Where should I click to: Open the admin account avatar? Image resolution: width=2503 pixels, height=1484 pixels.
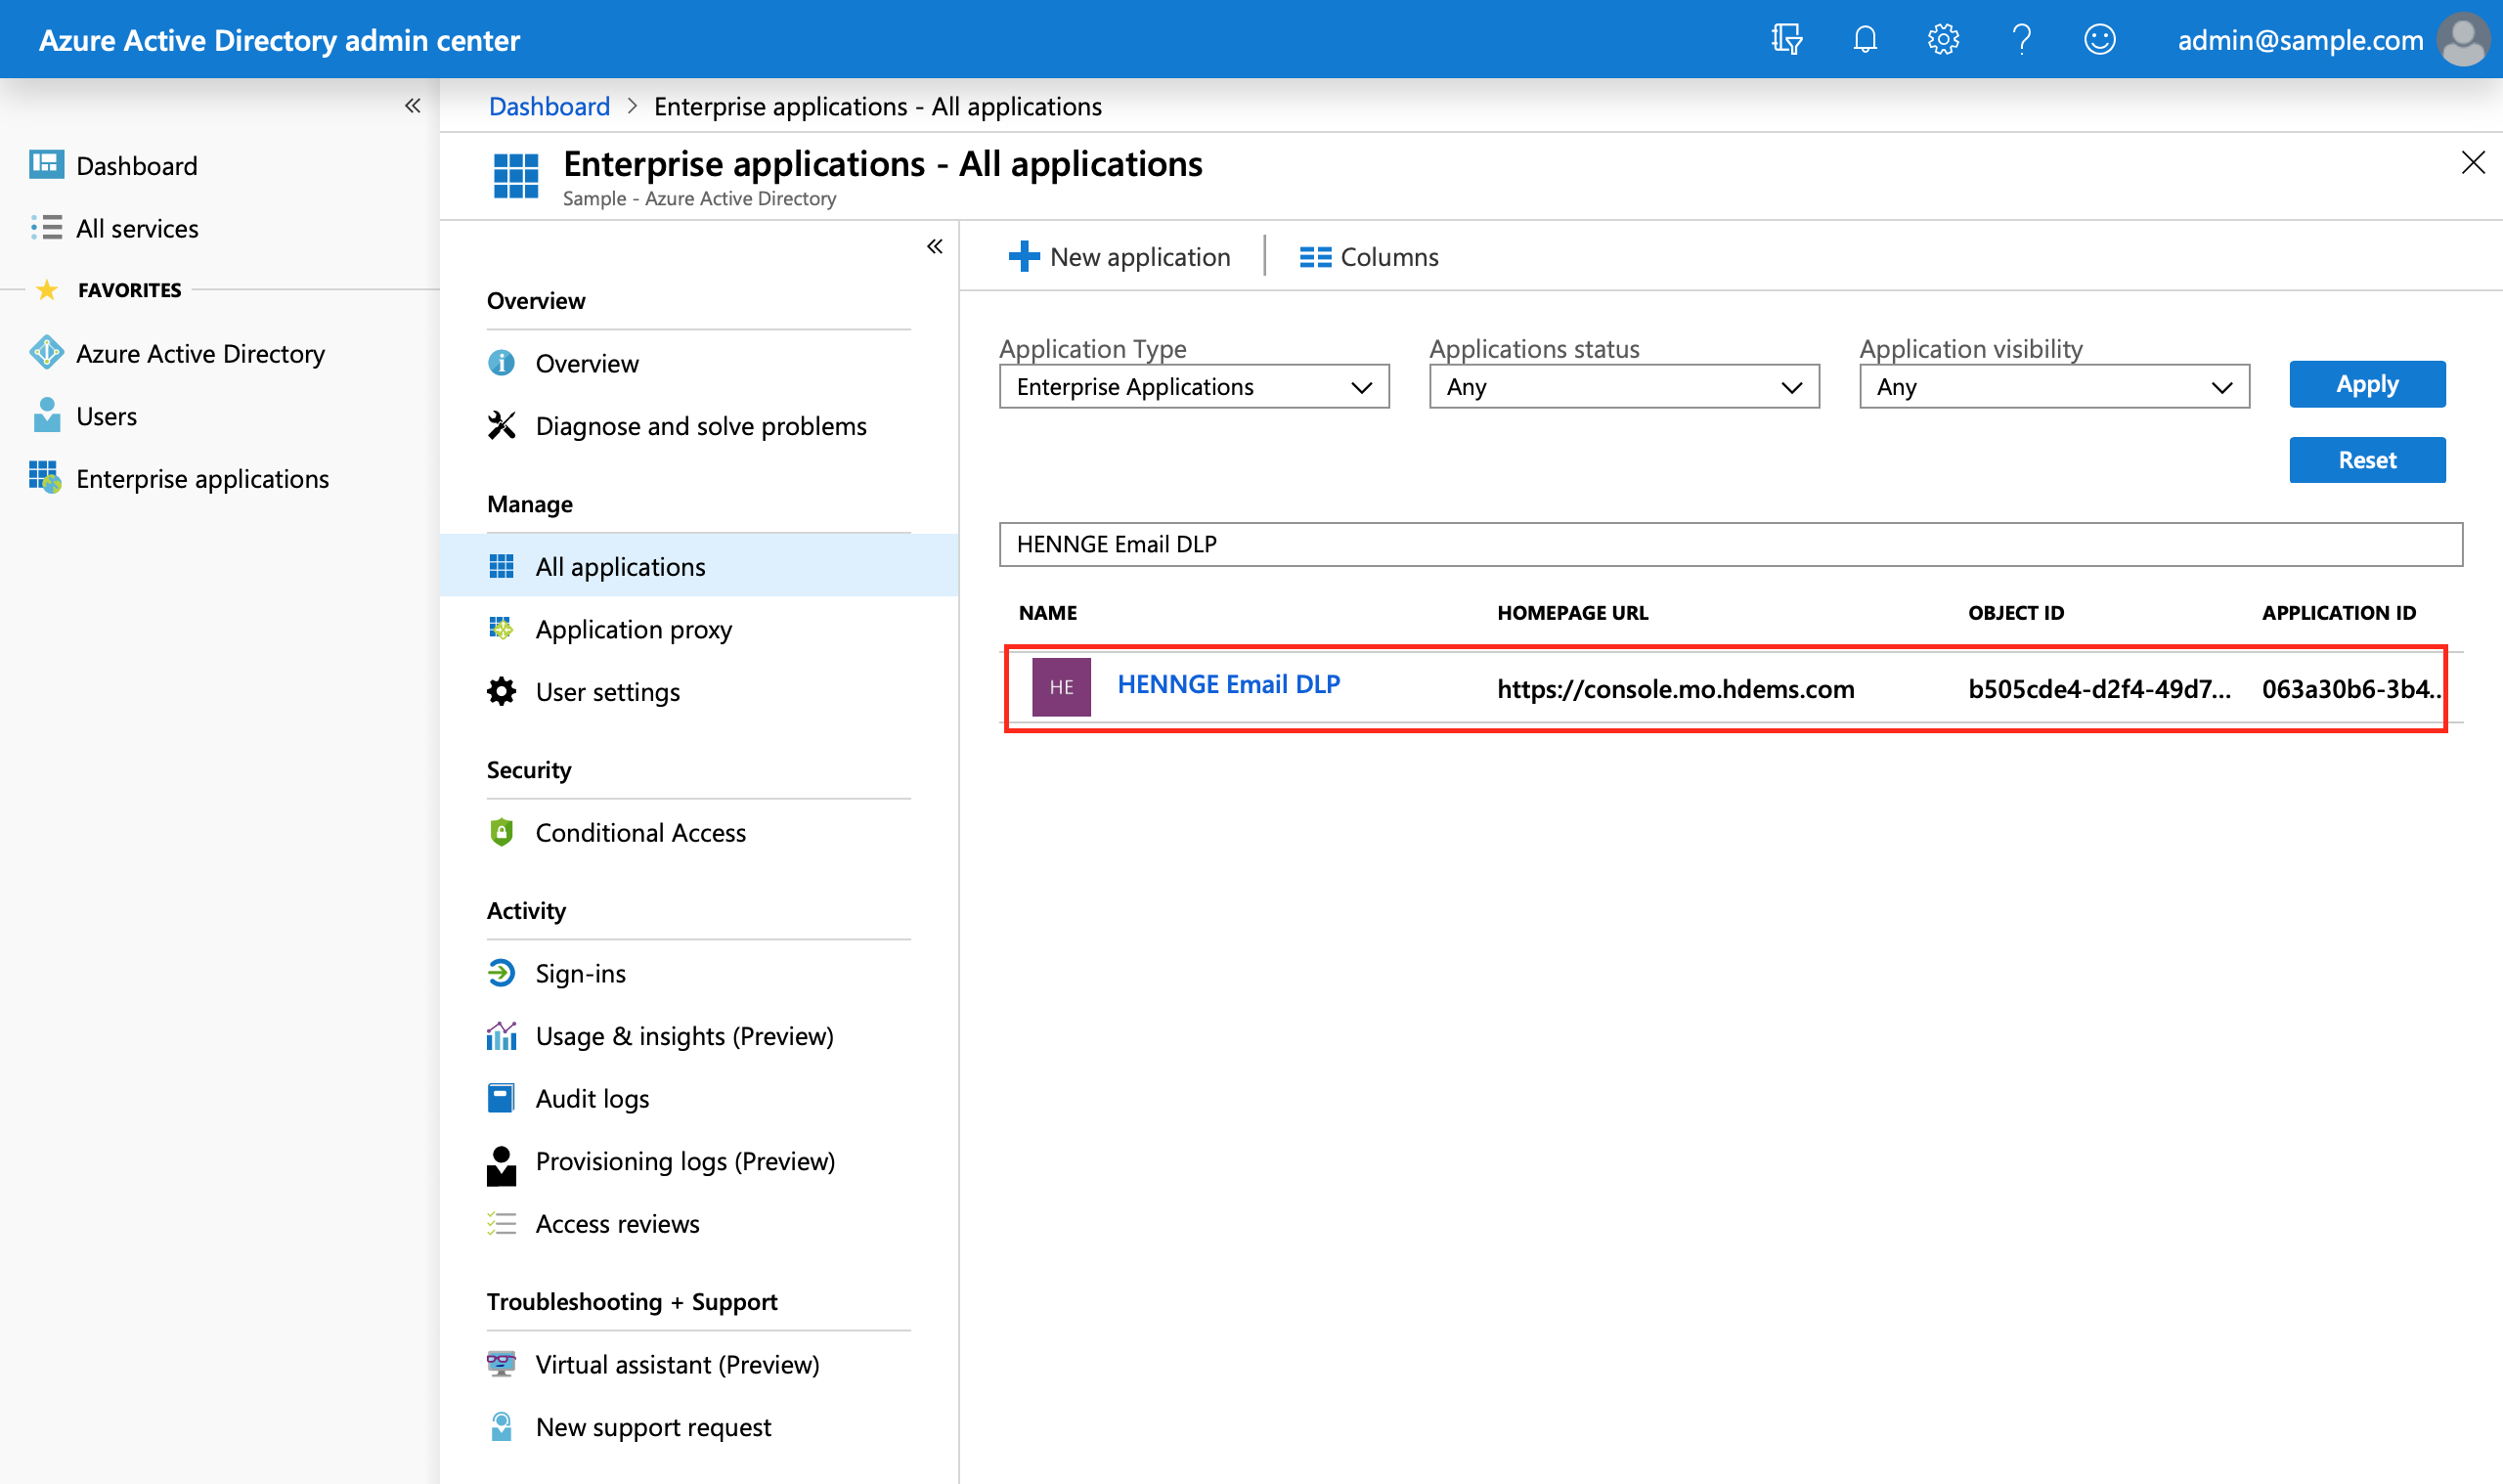[x=2463, y=40]
